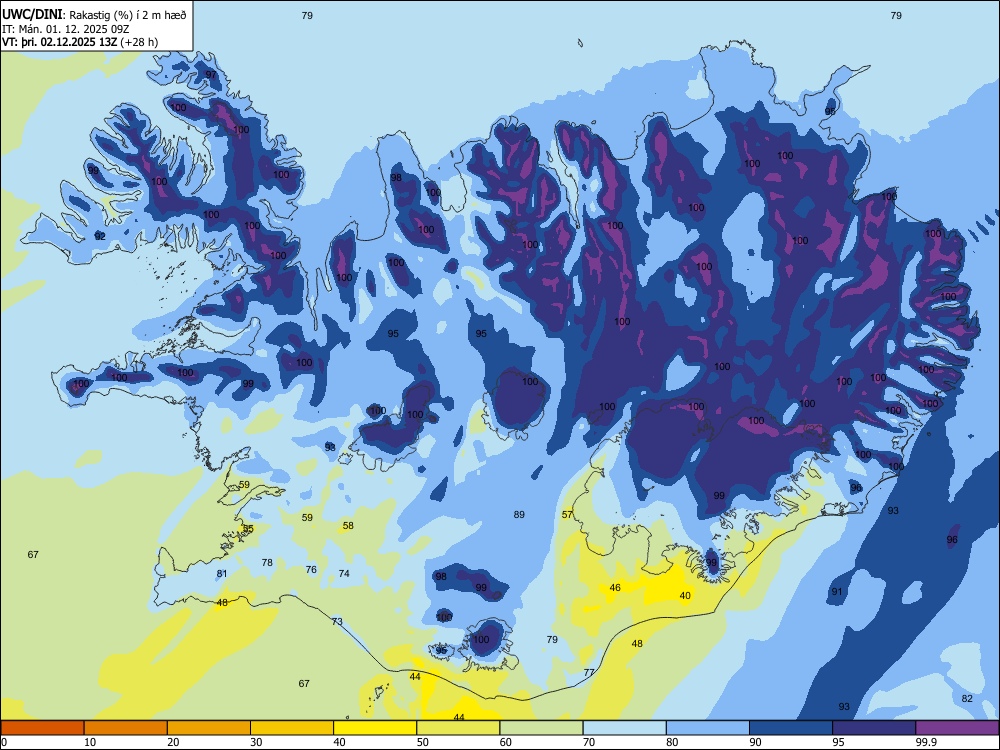1000x750 pixels.
Task: Click the humidity value 76 on the map
Action: tap(311, 570)
